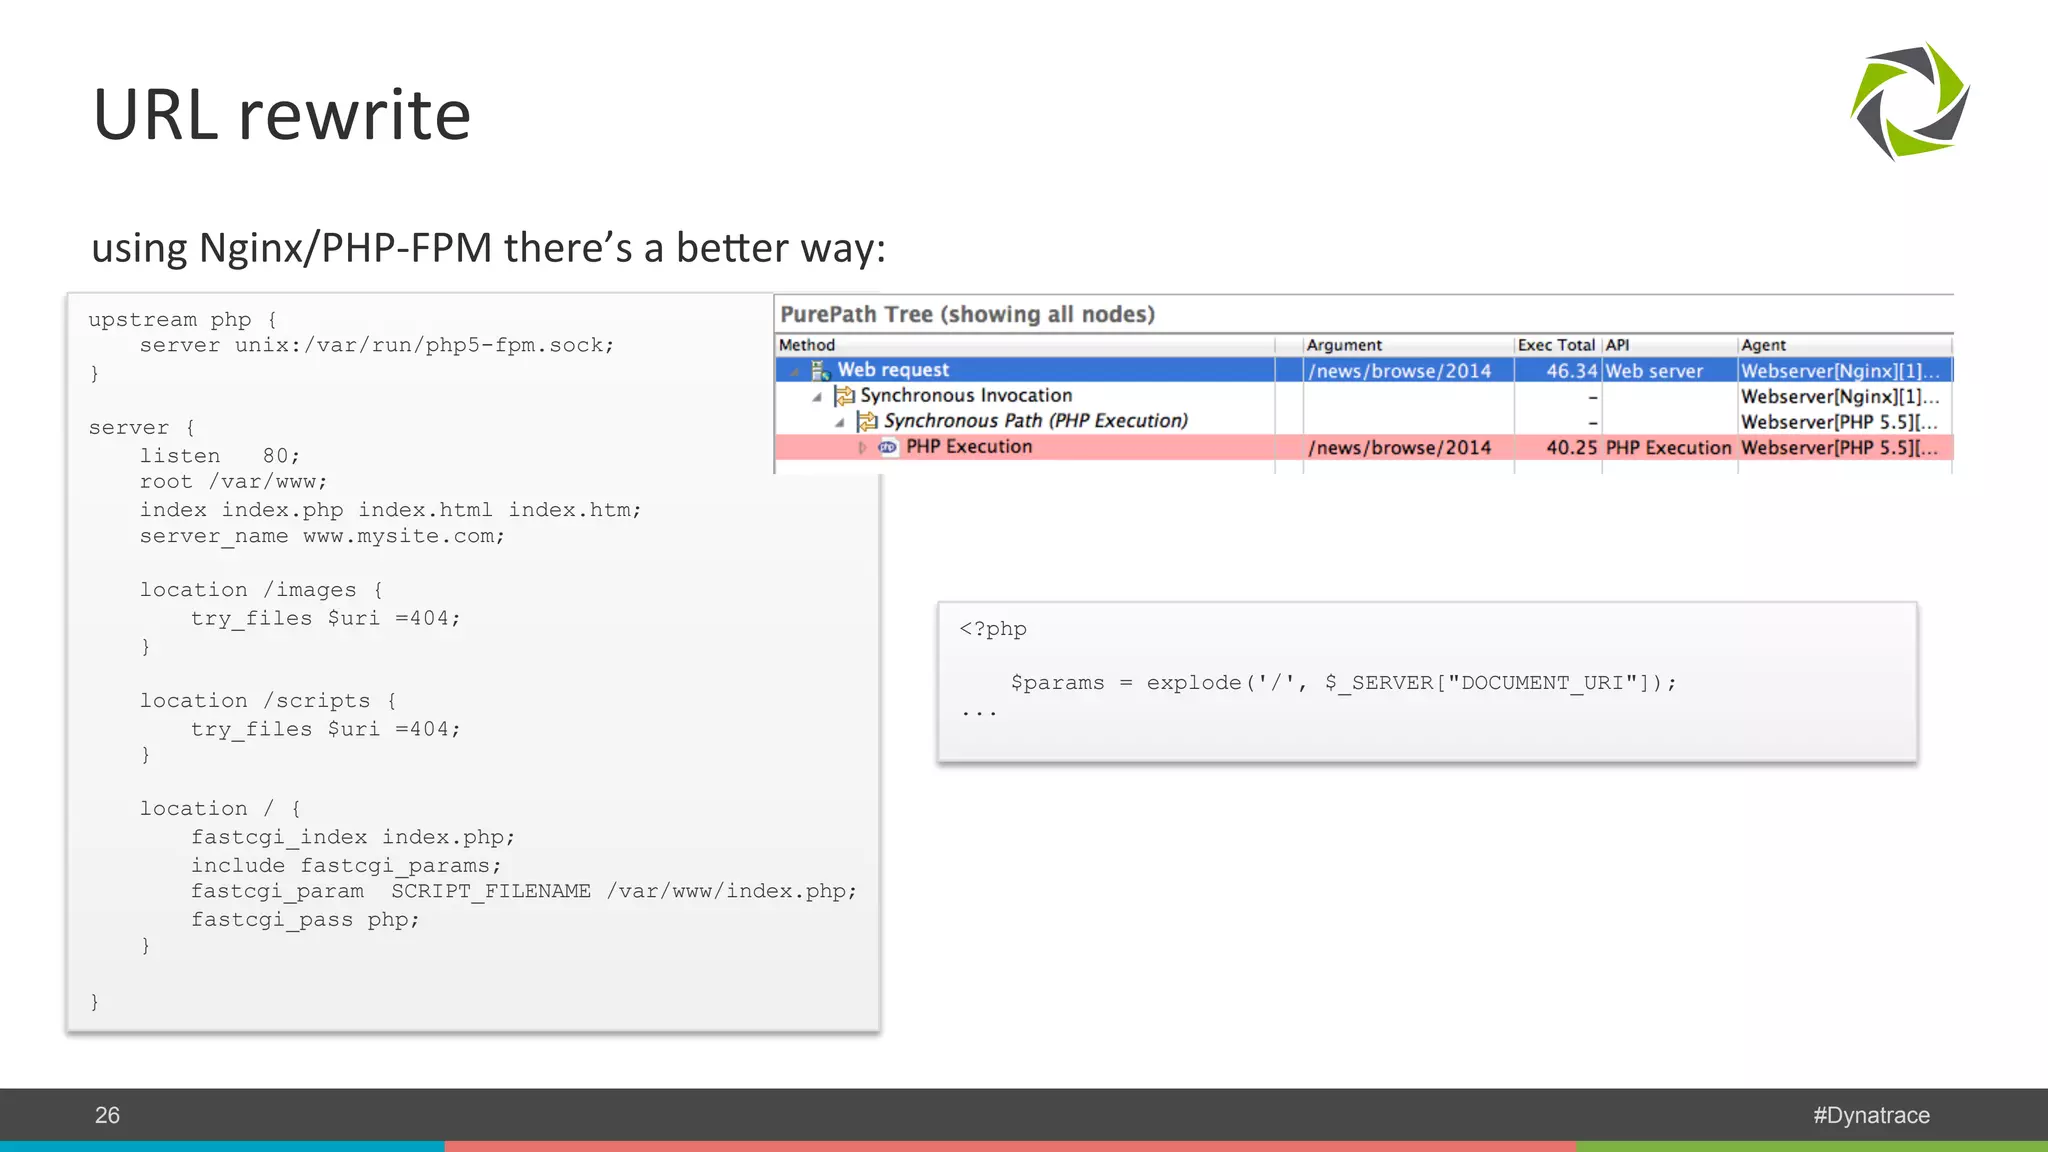Viewport: 2048px width, 1152px height.
Task: Click the '$params = explode' code line
Action: (x=1343, y=683)
